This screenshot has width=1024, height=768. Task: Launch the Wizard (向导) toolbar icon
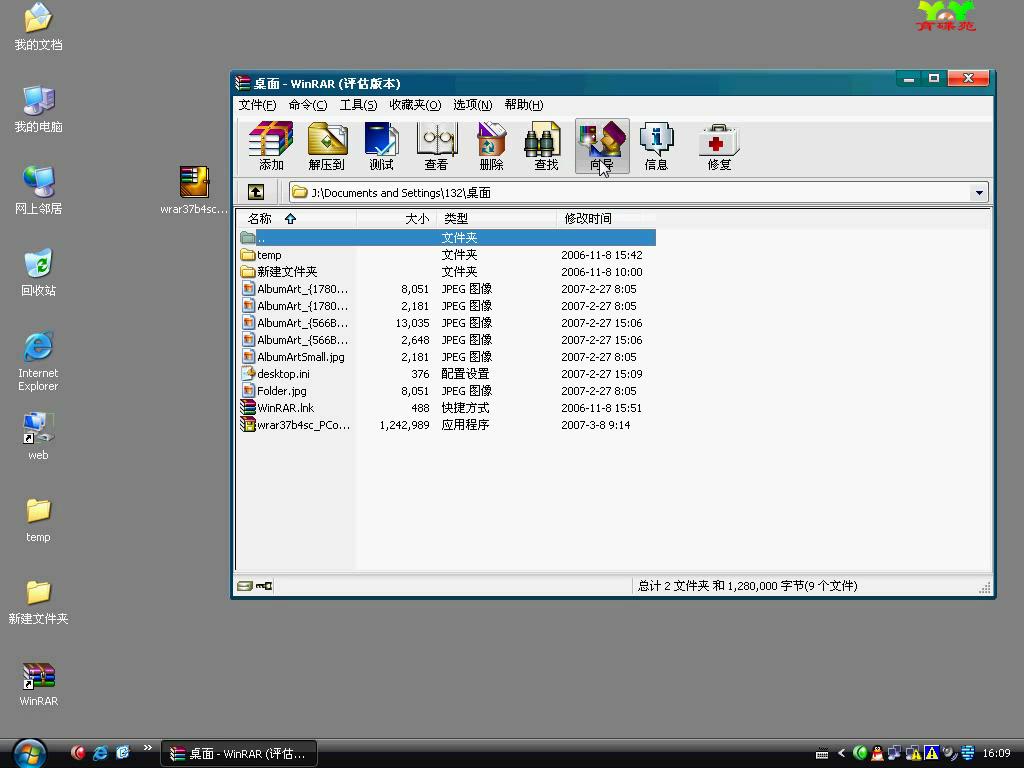601,146
